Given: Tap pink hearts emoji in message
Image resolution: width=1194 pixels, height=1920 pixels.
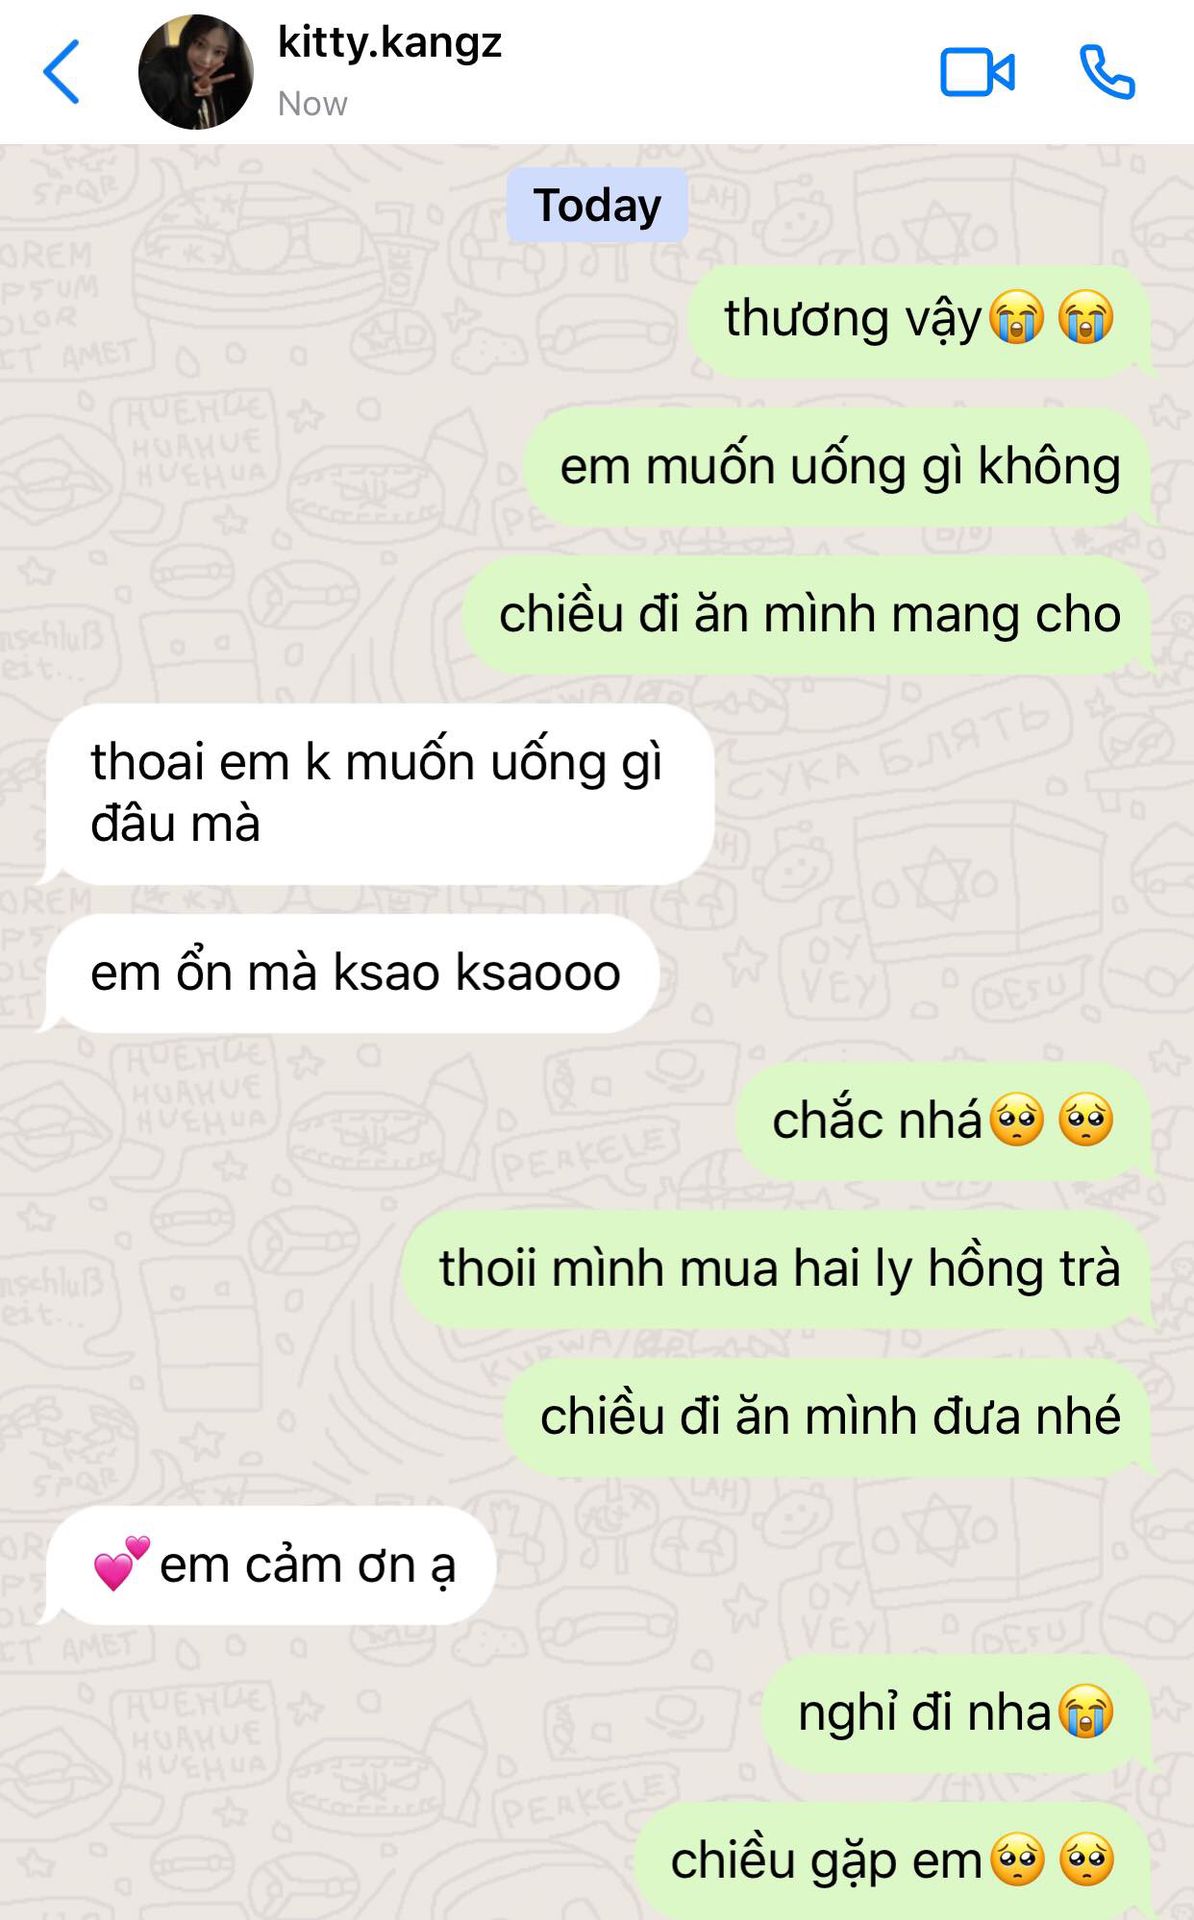Looking at the screenshot, I should point(121,1563).
